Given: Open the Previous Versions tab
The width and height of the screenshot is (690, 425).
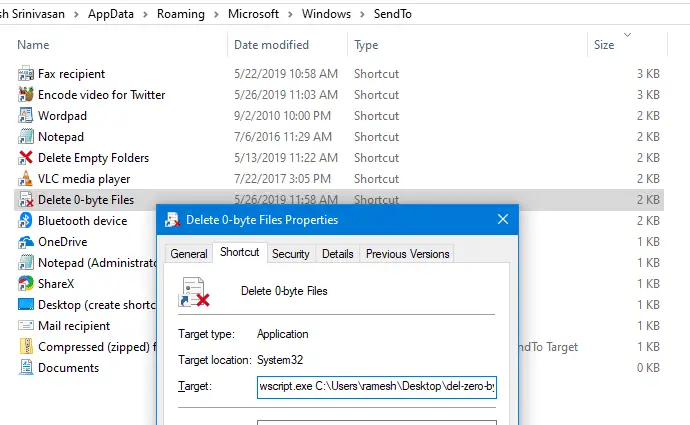Looking at the screenshot, I should click(x=406, y=254).
